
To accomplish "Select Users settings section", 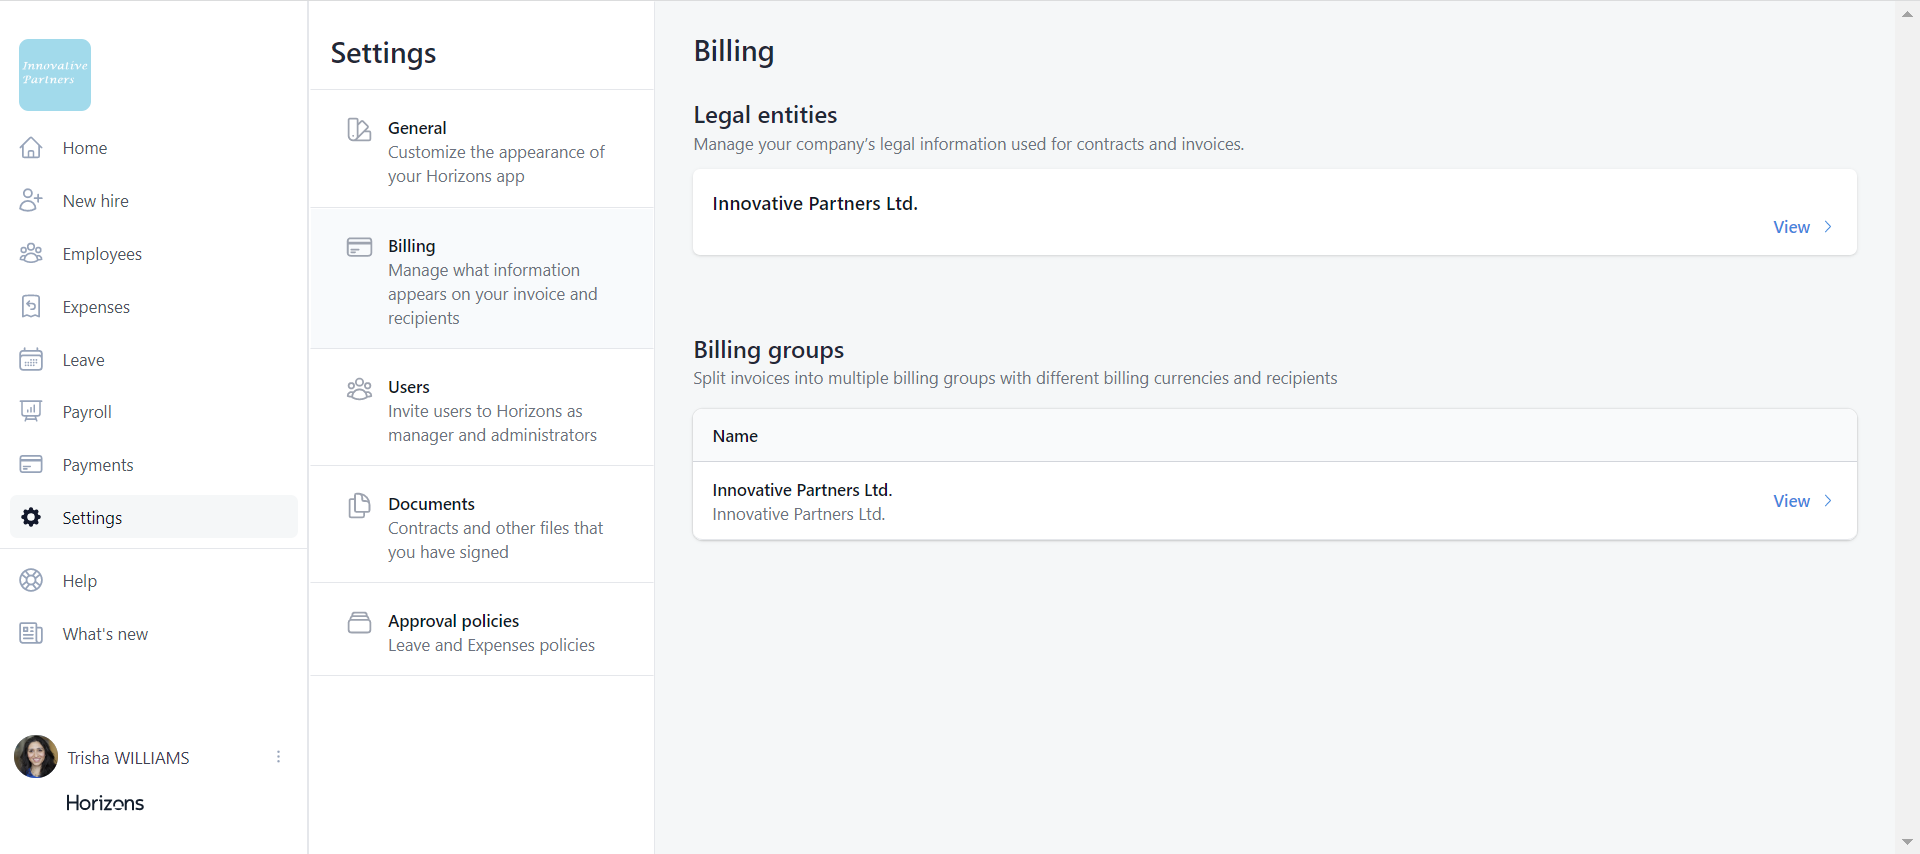I will point(482,409).
